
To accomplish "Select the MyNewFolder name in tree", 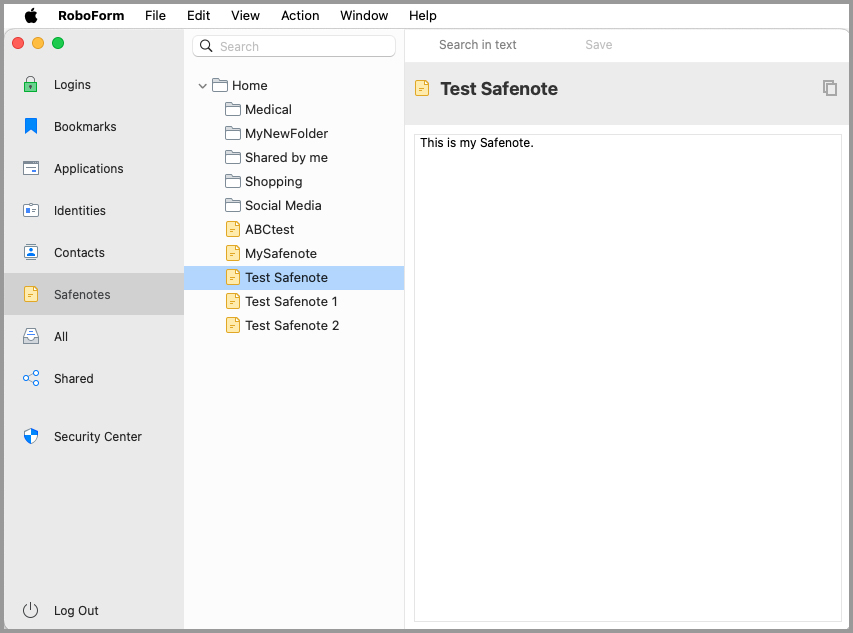I will point(286,133).
